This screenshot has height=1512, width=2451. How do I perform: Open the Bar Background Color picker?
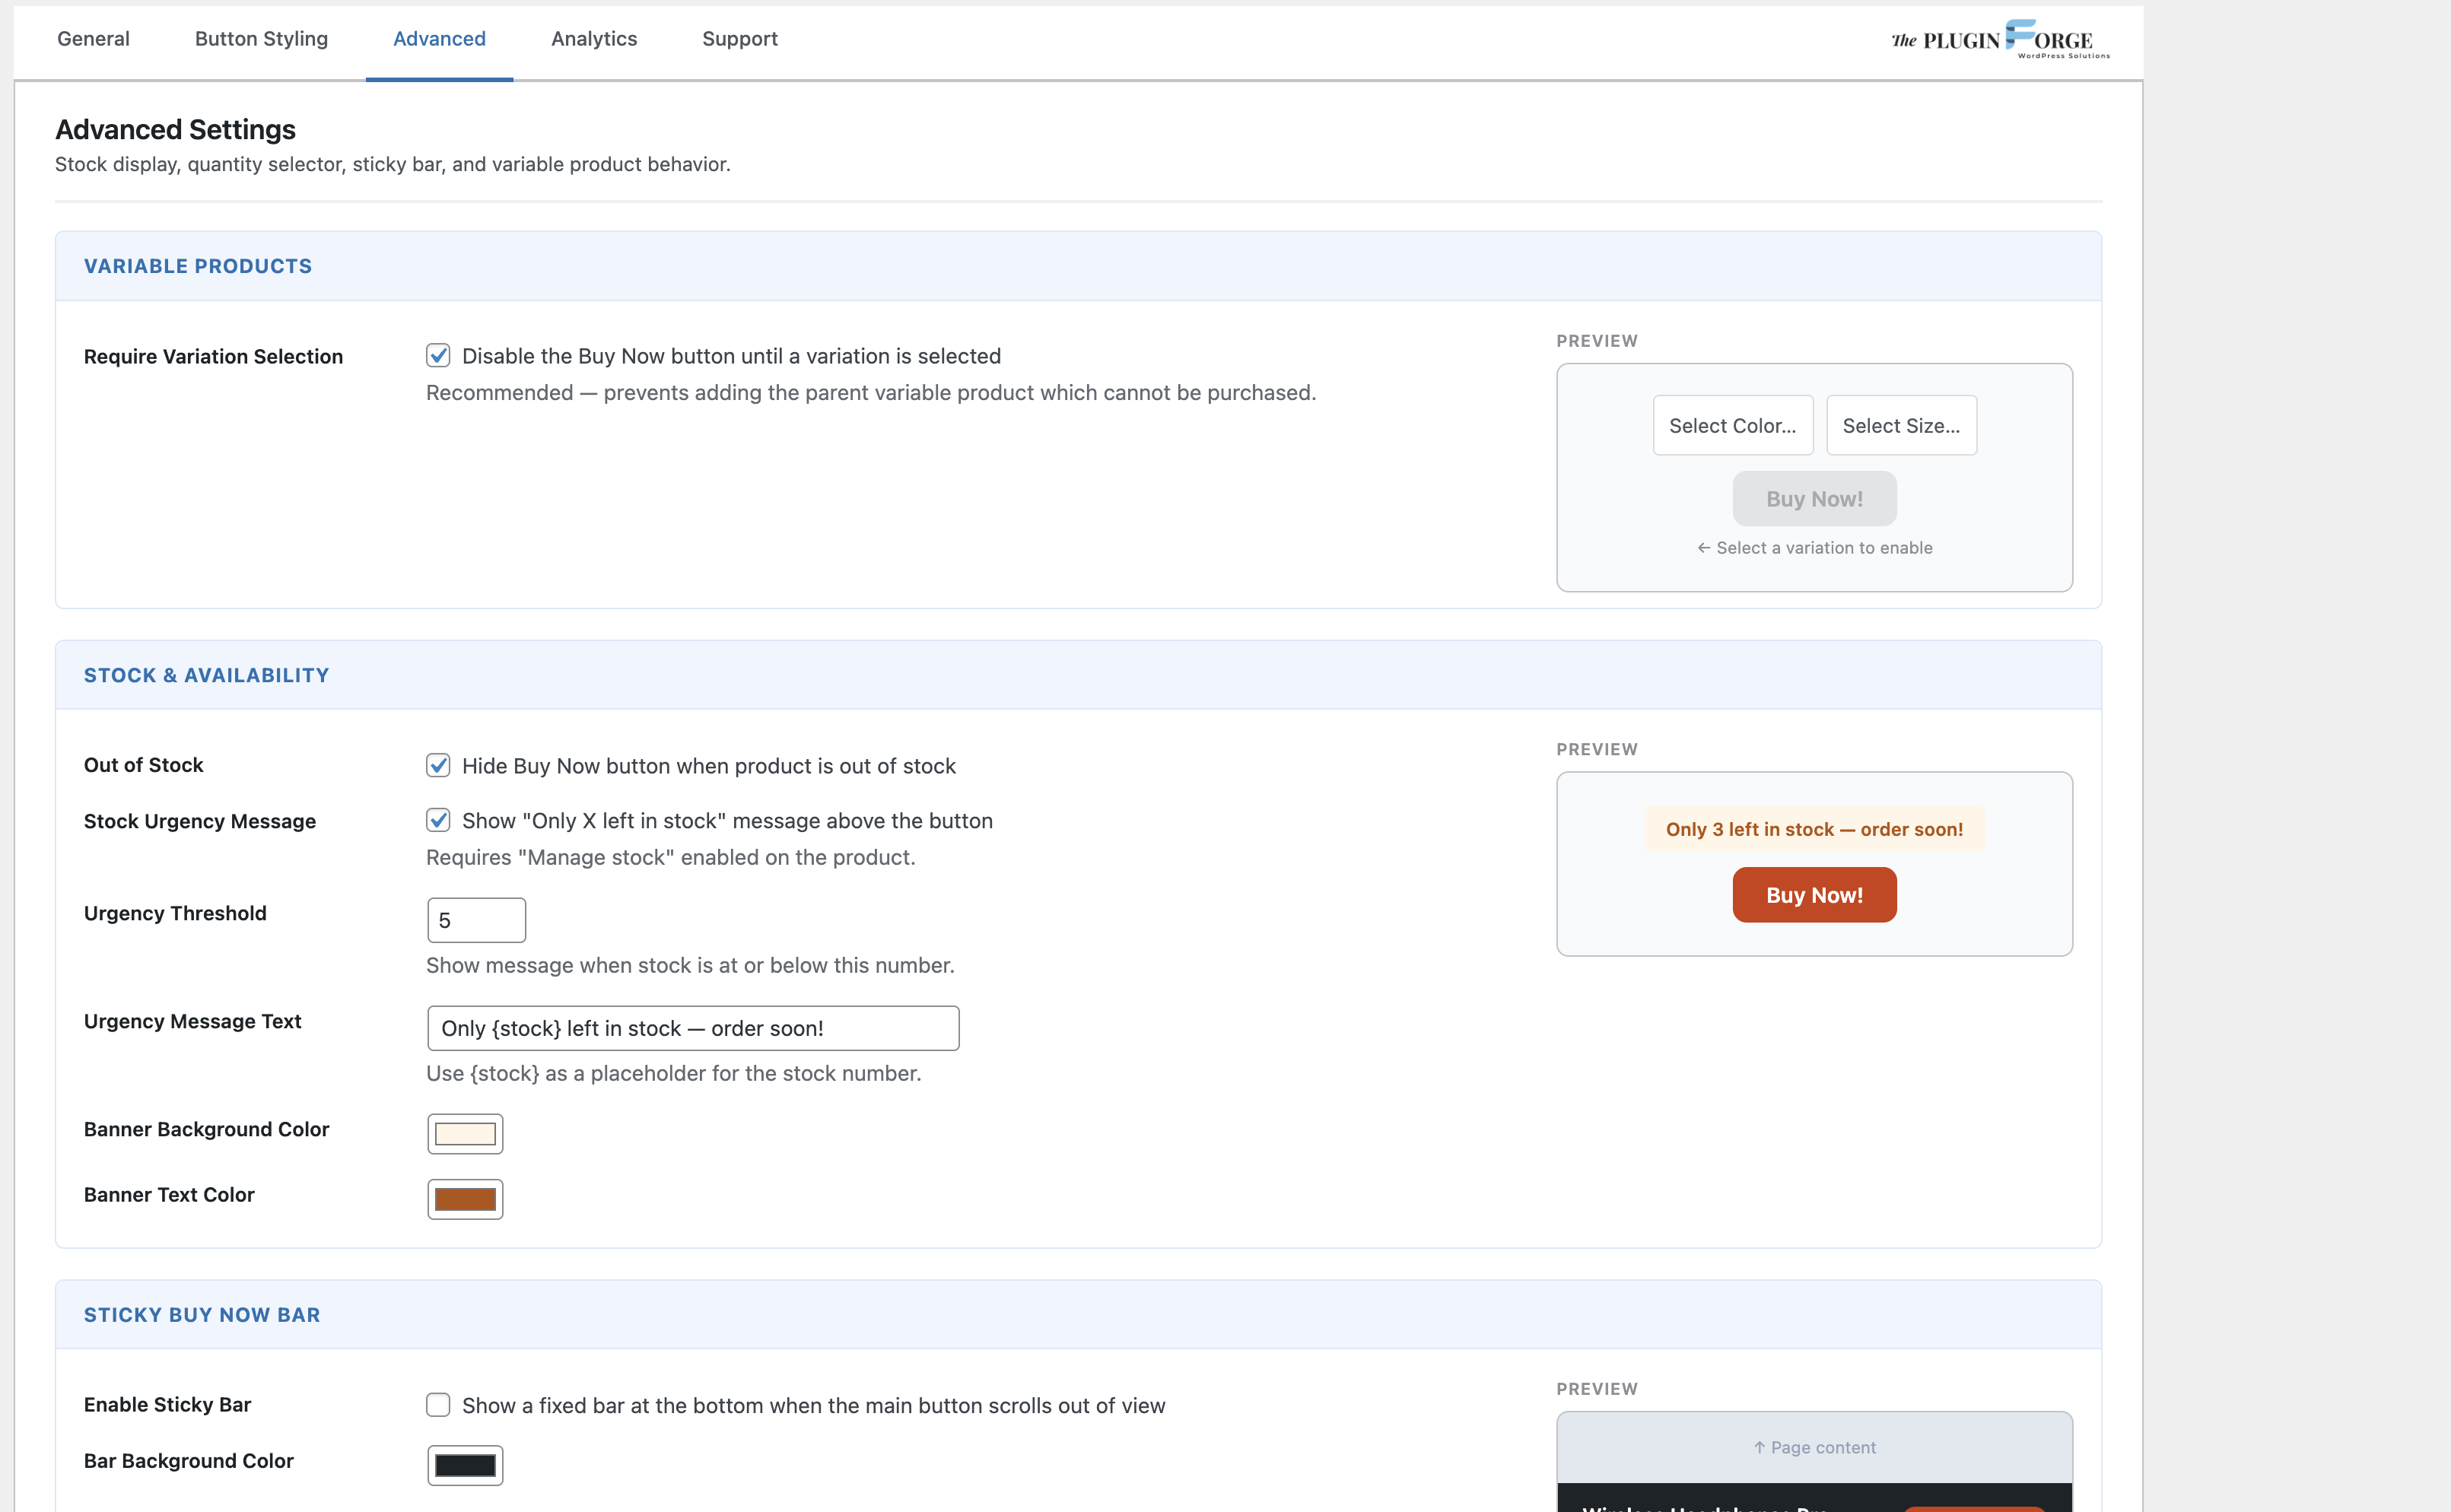pos(465,1464)
